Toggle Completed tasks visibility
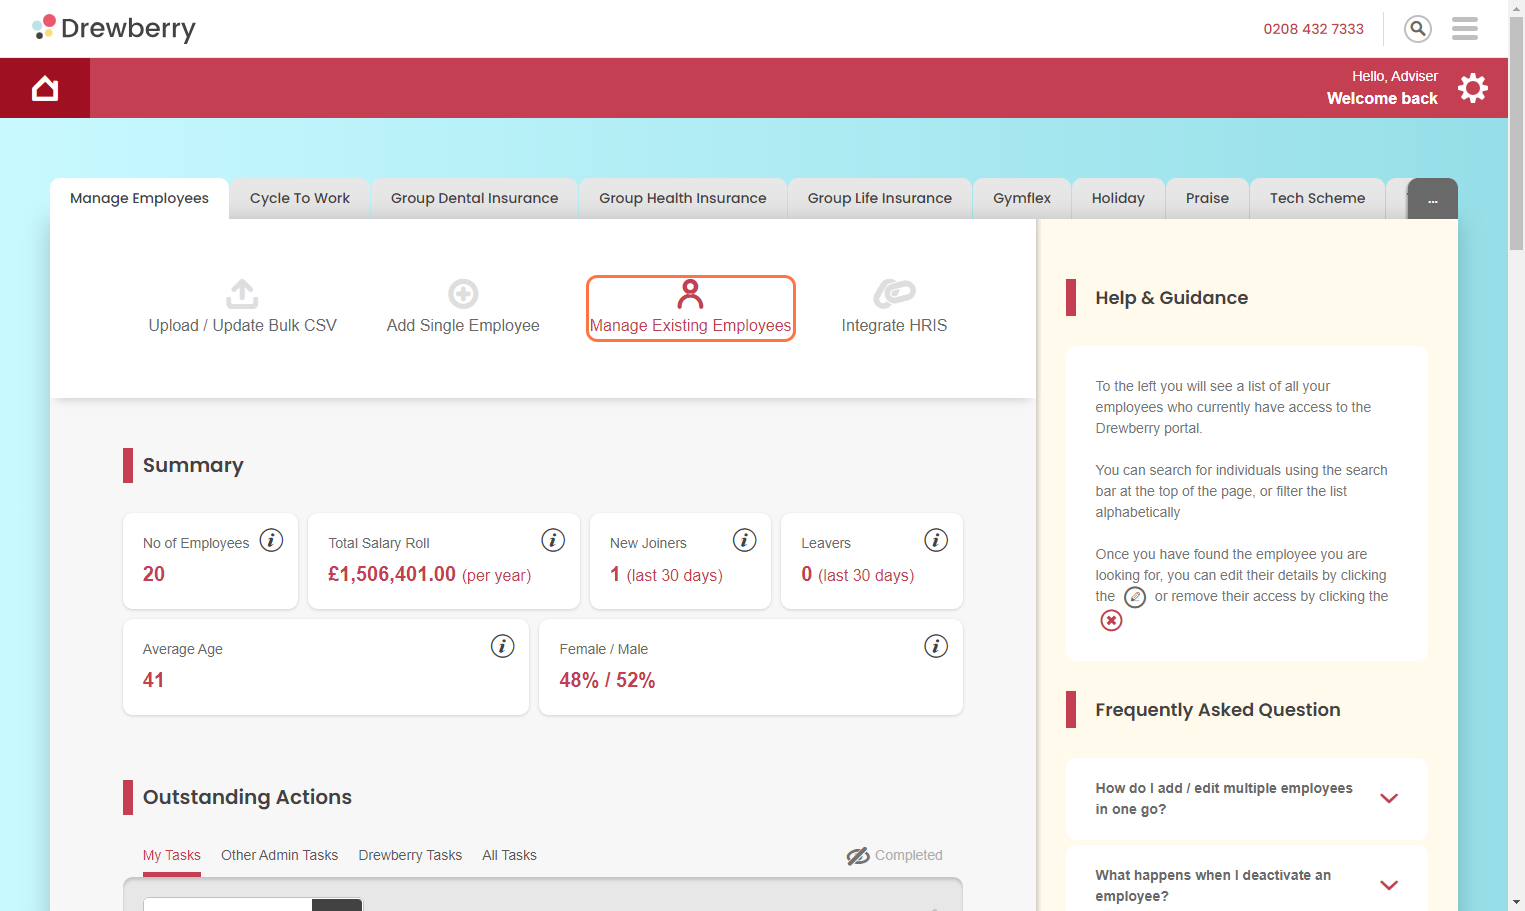 895,855
